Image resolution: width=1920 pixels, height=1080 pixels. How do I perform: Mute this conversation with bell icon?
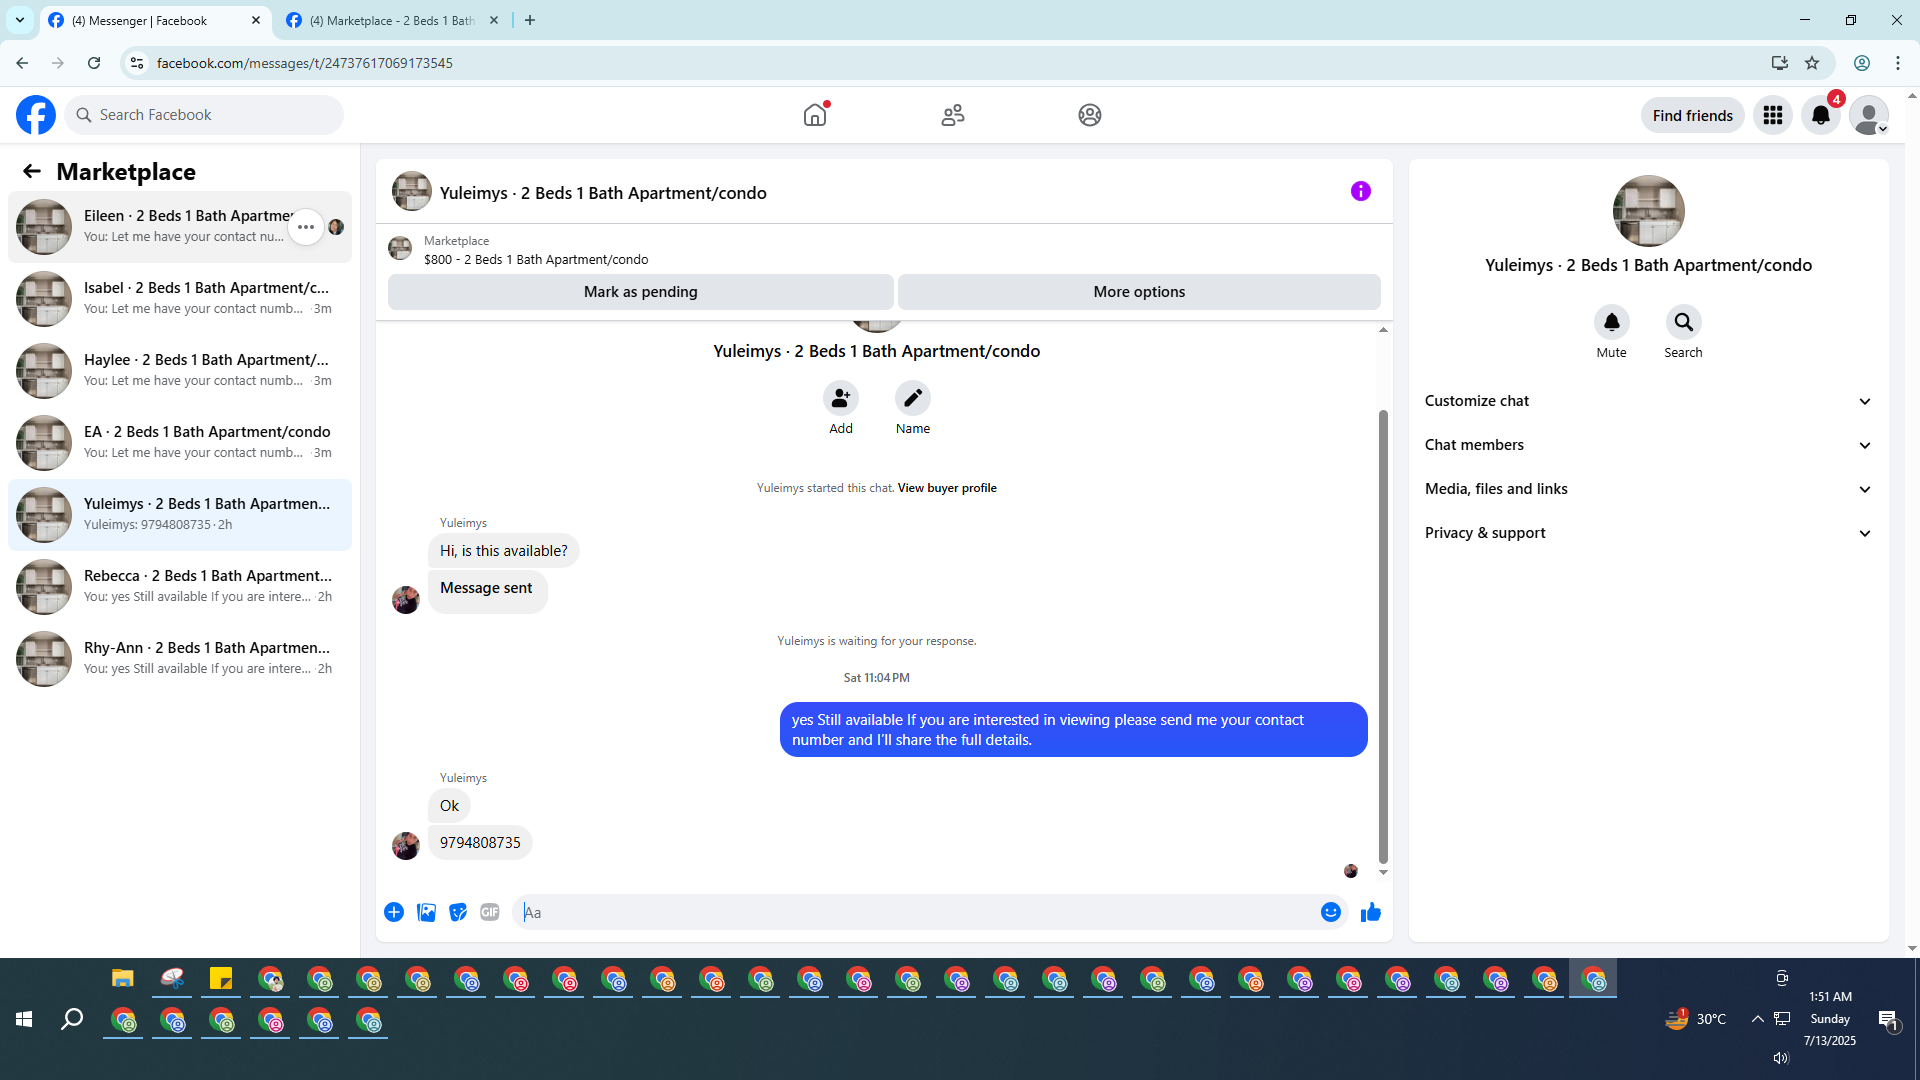pos(1611,322)
